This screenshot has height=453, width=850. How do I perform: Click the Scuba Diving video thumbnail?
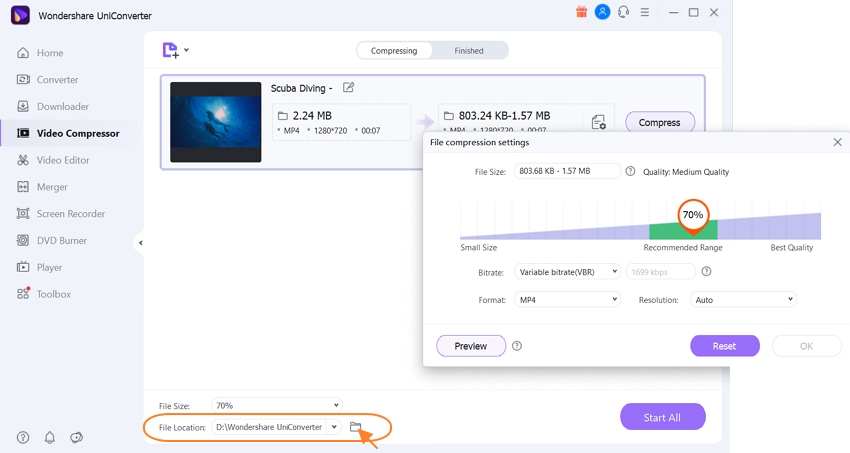[216, 122]
